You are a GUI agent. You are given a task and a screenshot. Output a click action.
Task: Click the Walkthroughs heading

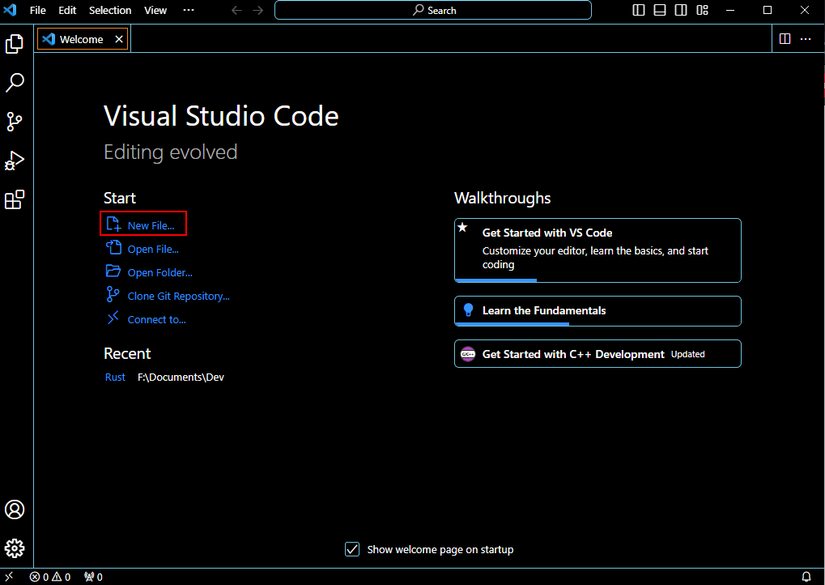coord(502,198)
